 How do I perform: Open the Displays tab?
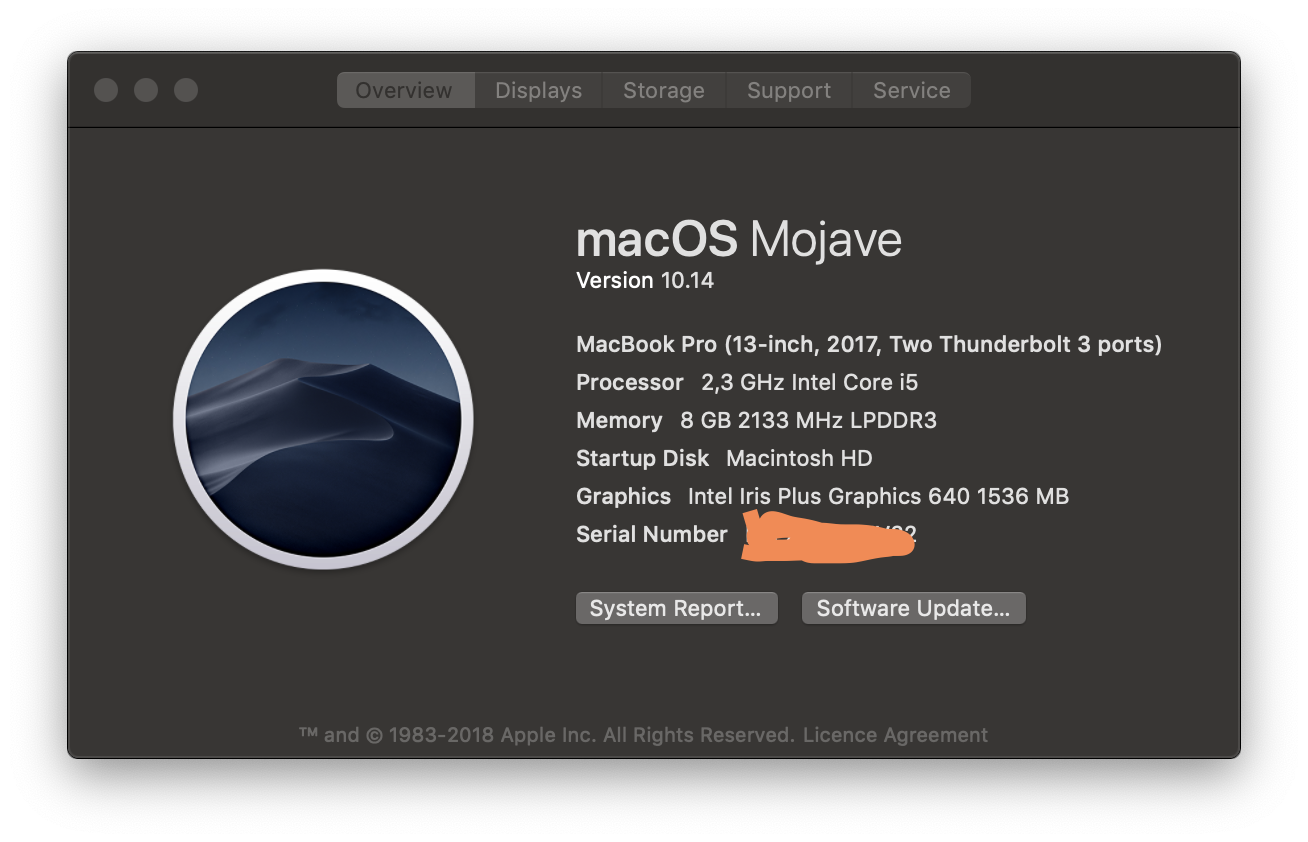click(x=538, y=90)
